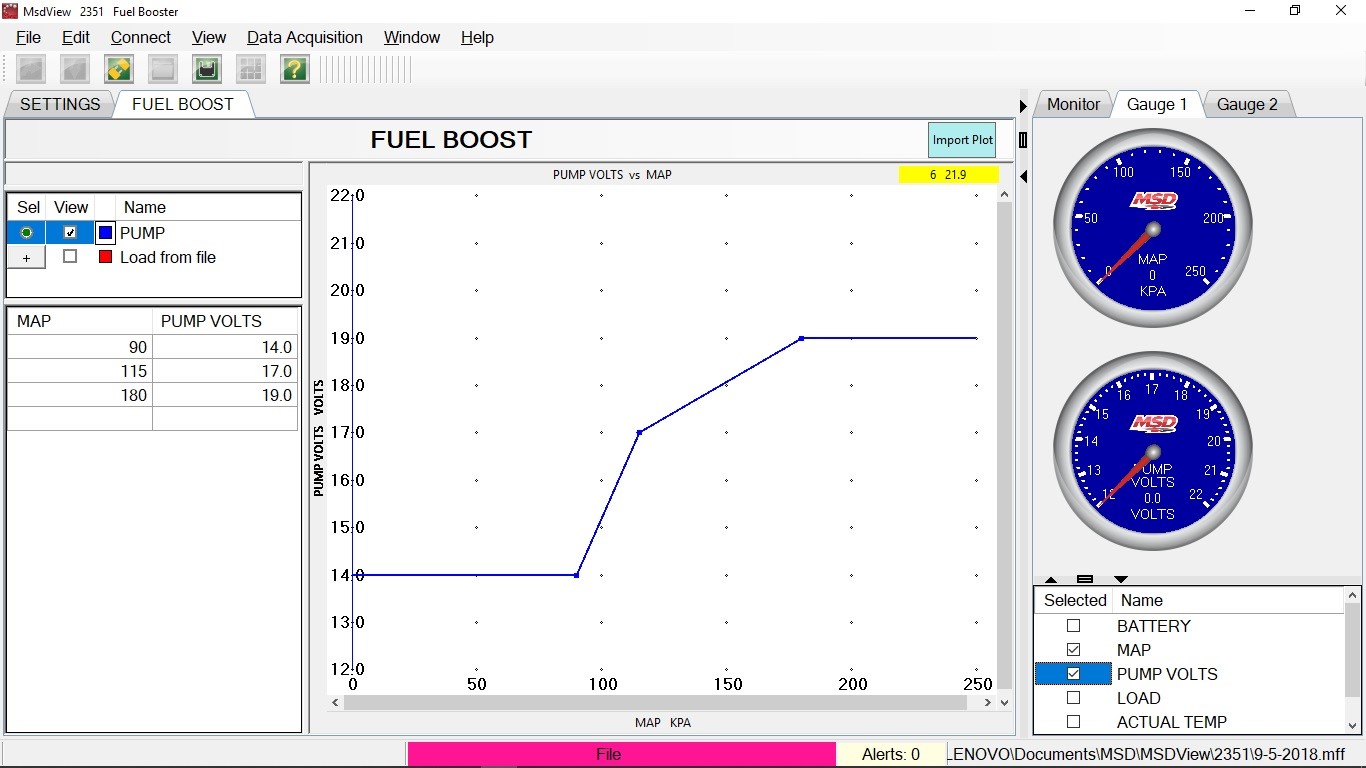
Task: Click the MAP gauge dial
Action: 1152,228
